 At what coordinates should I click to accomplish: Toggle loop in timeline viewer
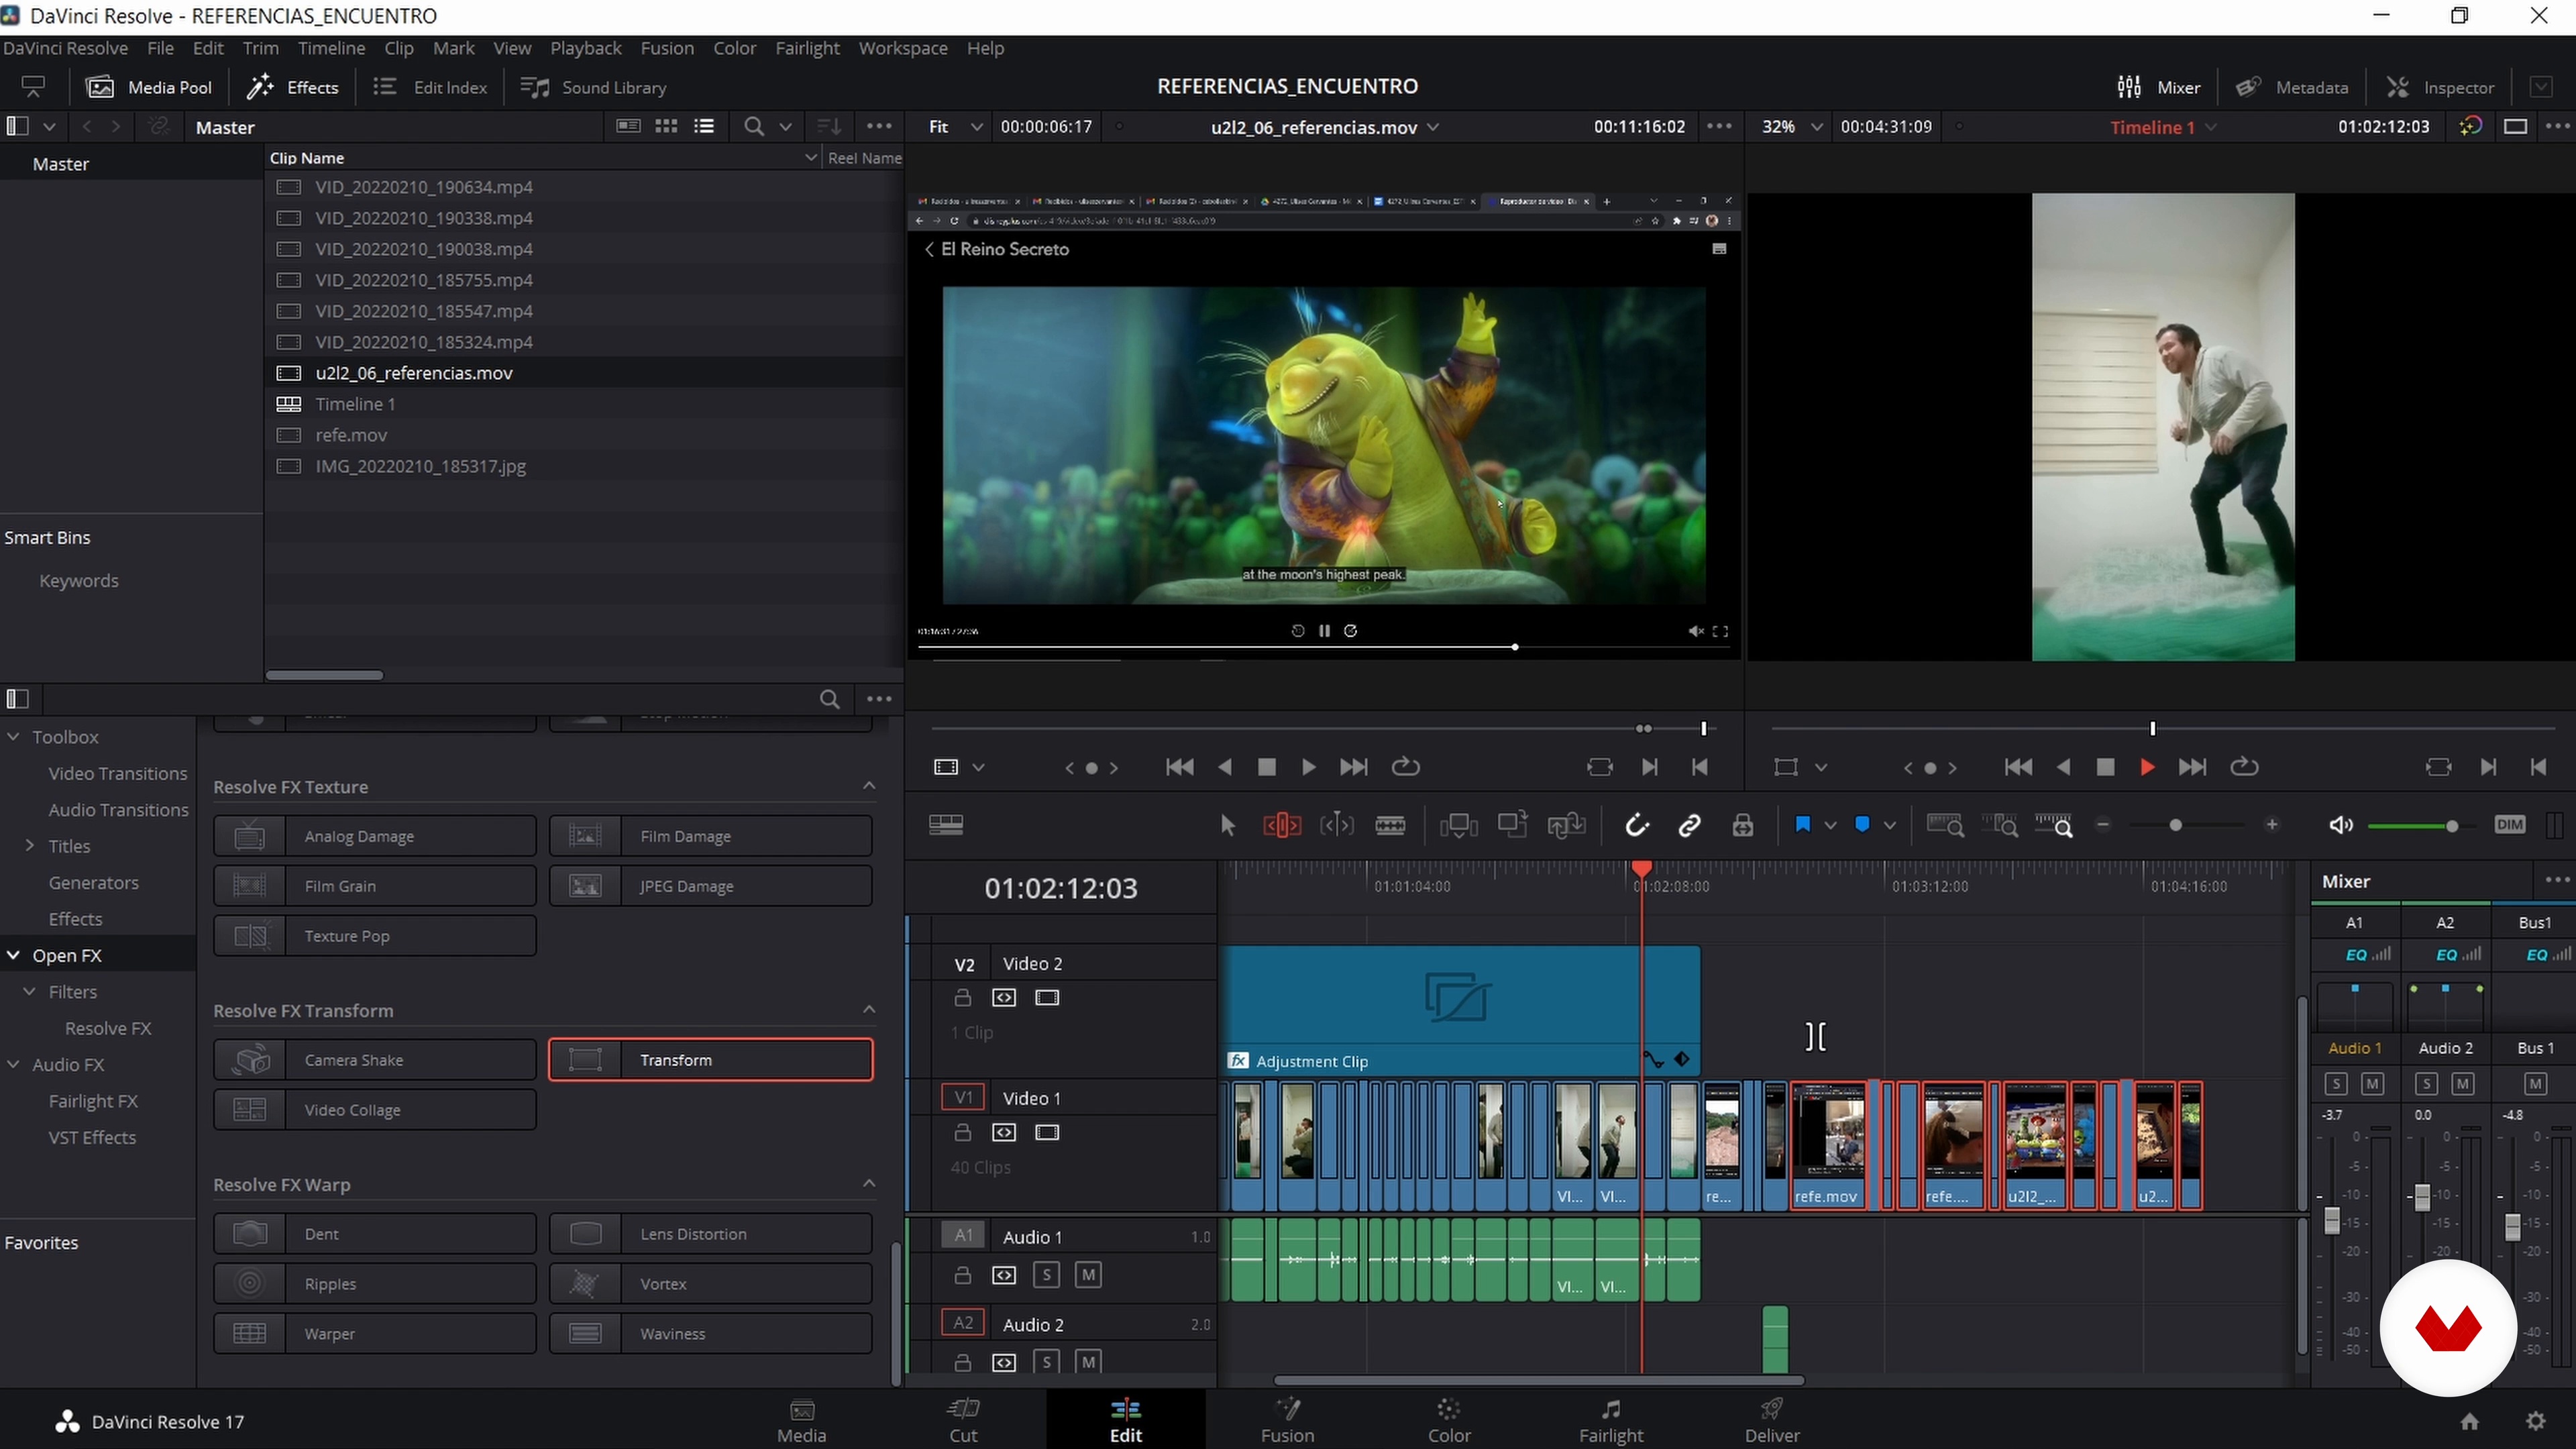click(x=2244, y=767)
